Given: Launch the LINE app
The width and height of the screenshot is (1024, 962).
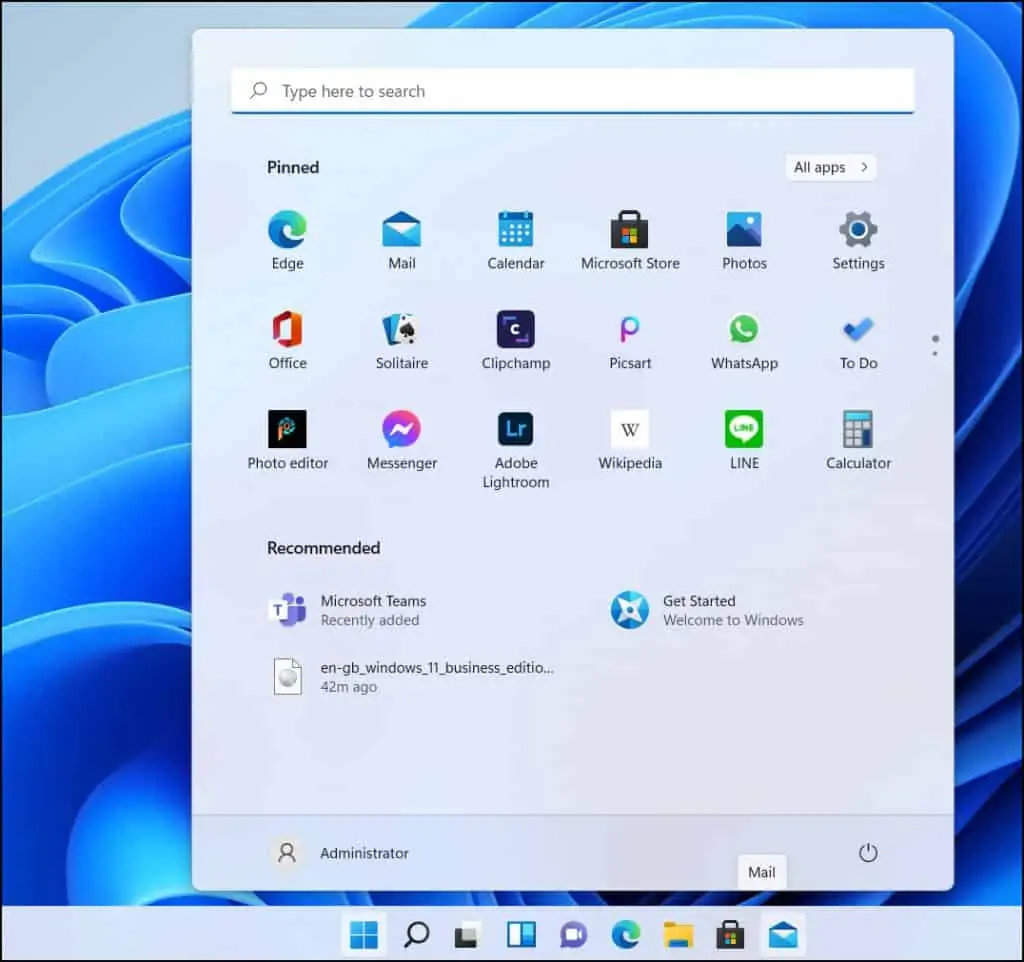Looking at the screenshot, I should 744,440.
